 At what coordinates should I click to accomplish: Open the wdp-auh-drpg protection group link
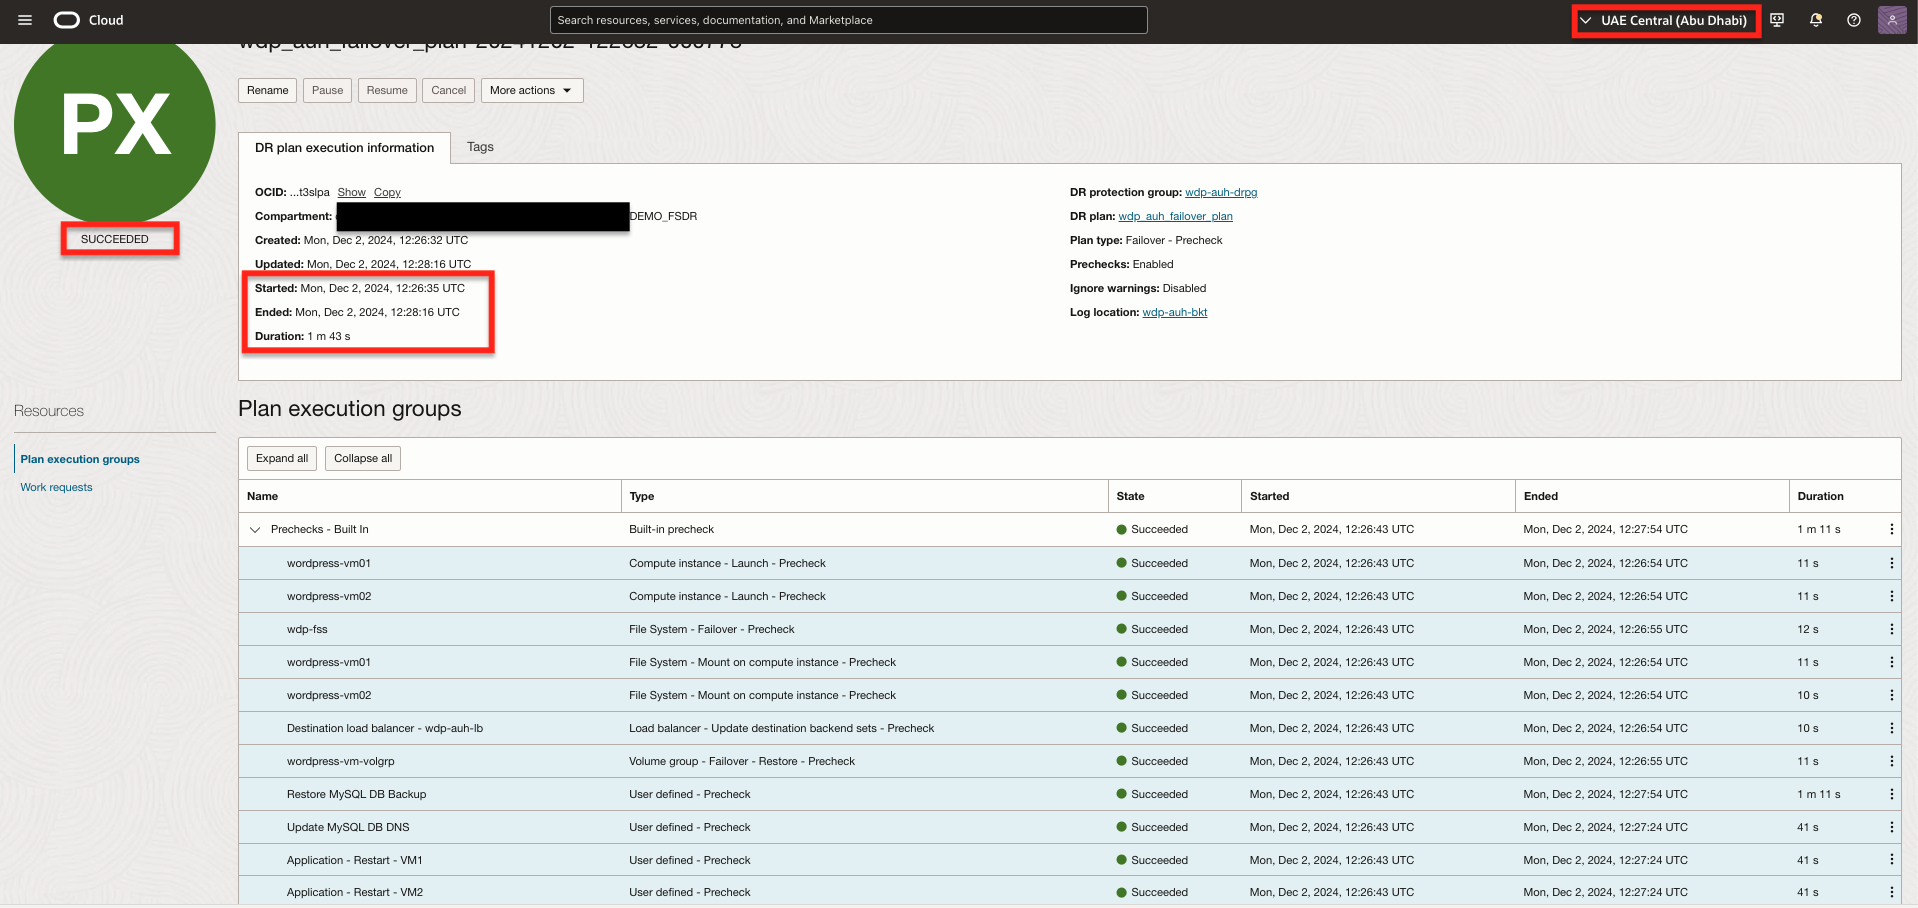[1221, 193]
